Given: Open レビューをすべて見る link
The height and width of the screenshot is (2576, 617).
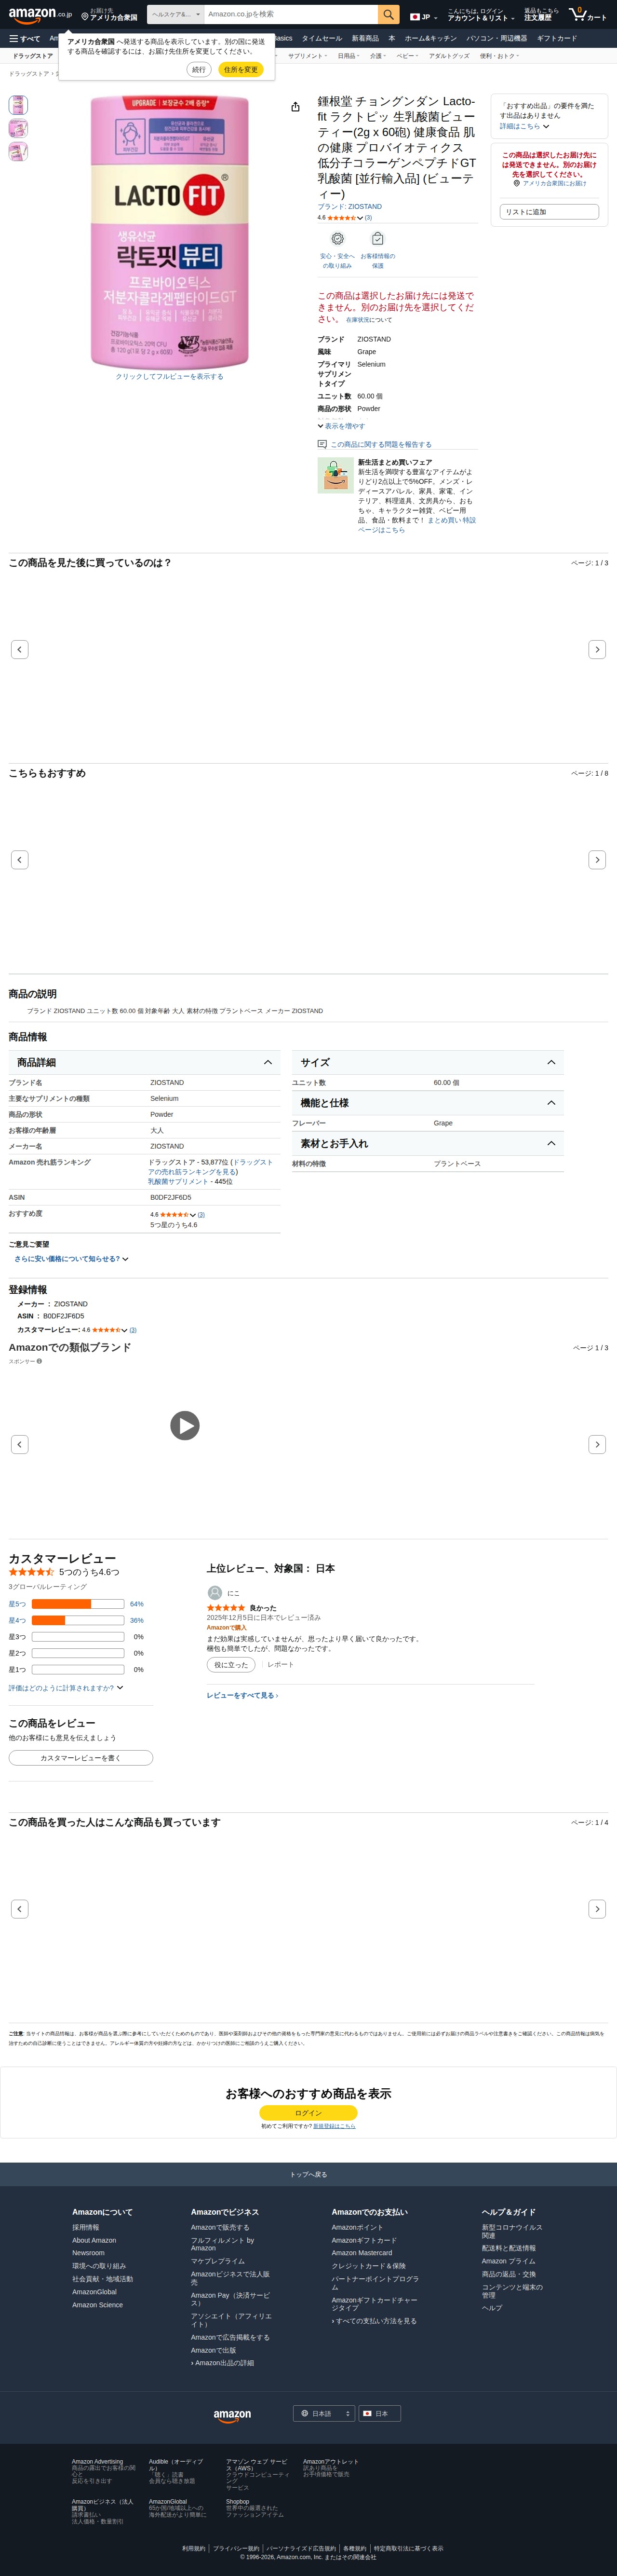Looking at the screenshot, I should point(242,1696).
